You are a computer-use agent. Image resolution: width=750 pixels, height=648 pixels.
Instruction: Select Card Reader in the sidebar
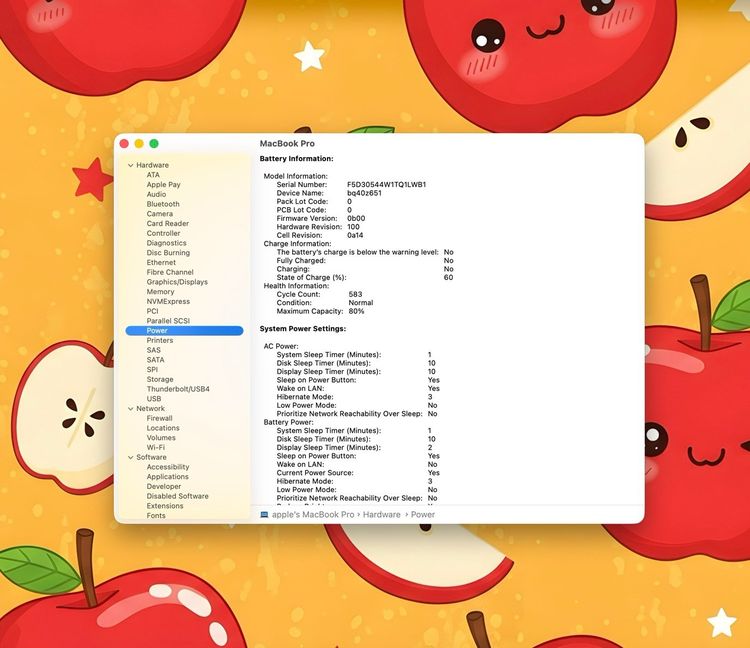168,223
